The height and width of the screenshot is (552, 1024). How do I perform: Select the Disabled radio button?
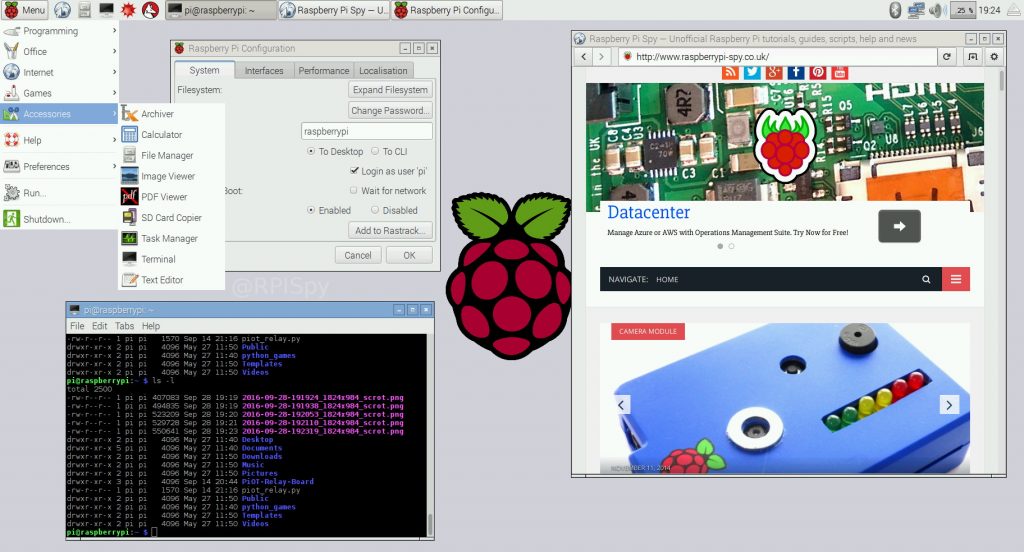(x=375, y=210)
